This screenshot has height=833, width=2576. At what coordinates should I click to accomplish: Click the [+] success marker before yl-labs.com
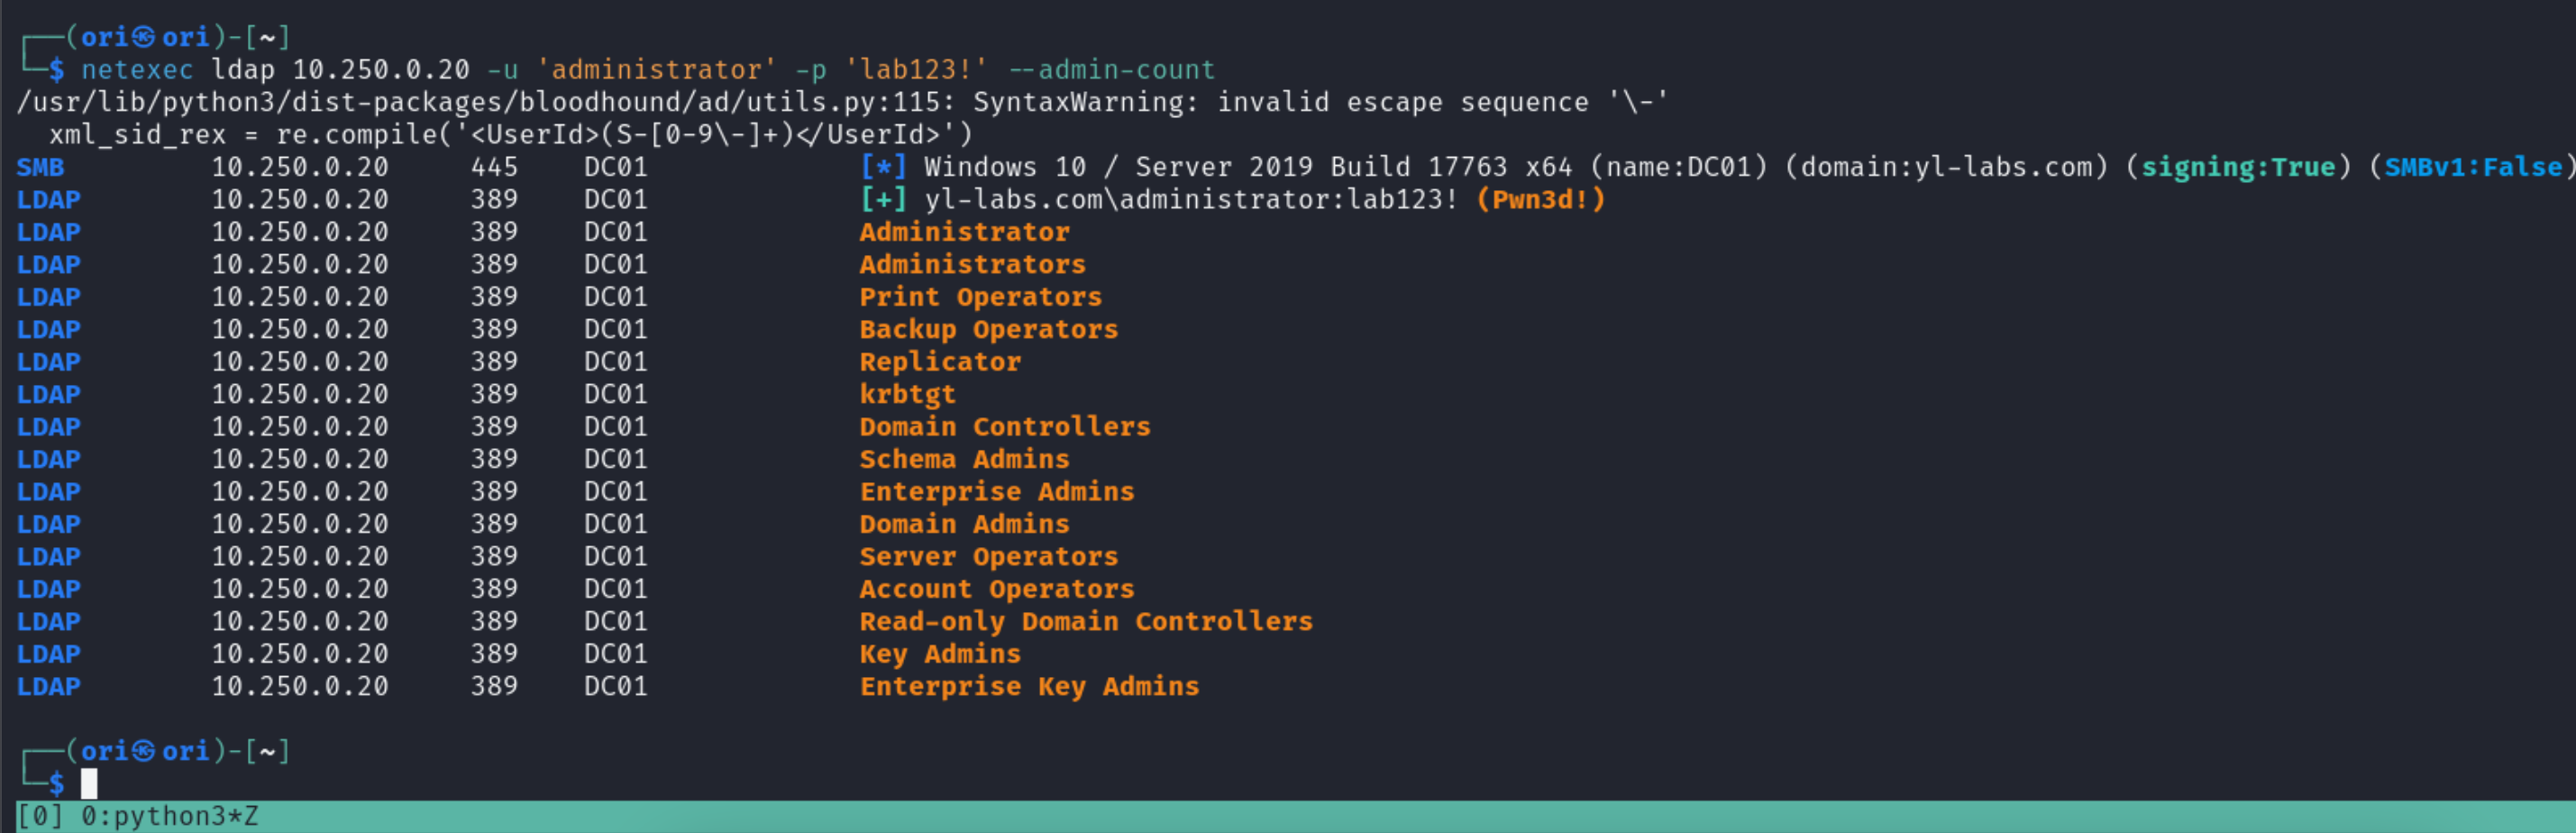tap(883, 200)
